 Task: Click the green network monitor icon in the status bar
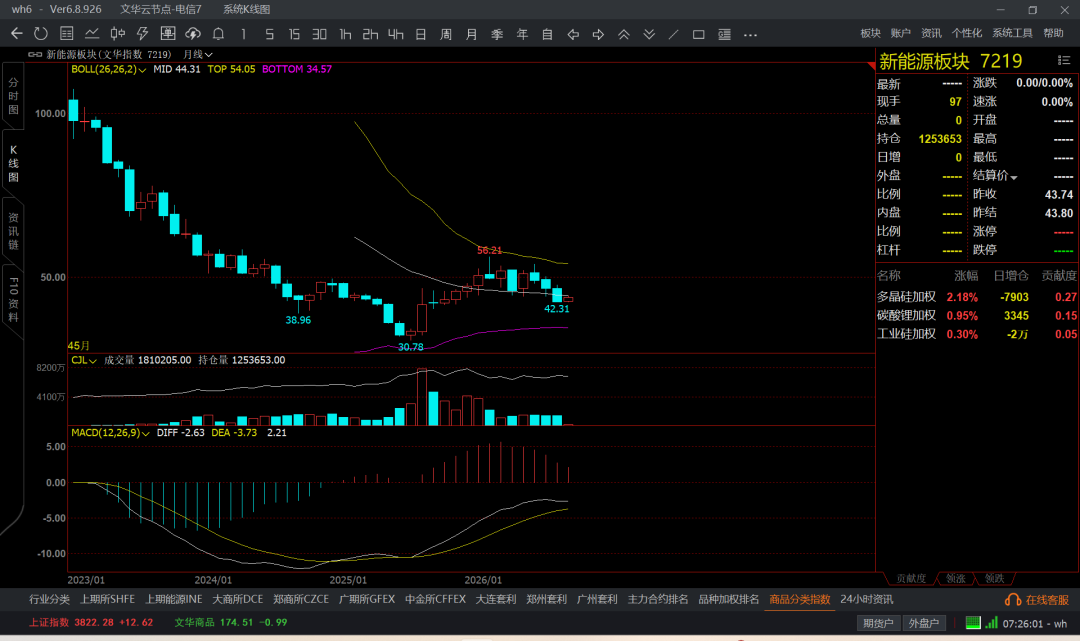pyautogui.click(x=973, y=623)
